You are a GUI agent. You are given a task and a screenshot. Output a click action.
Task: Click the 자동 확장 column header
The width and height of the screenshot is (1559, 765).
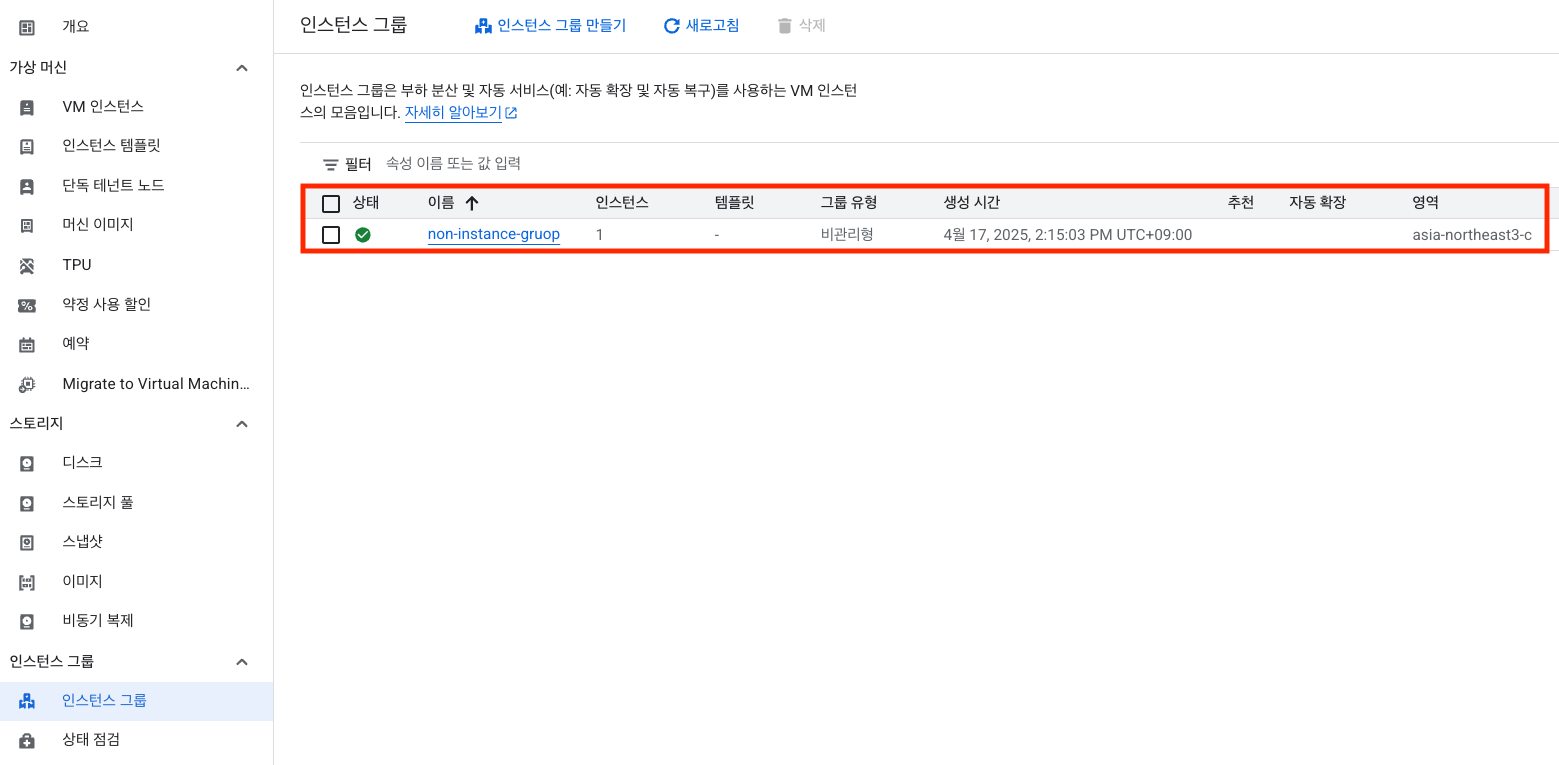[x=1317, y=202]
